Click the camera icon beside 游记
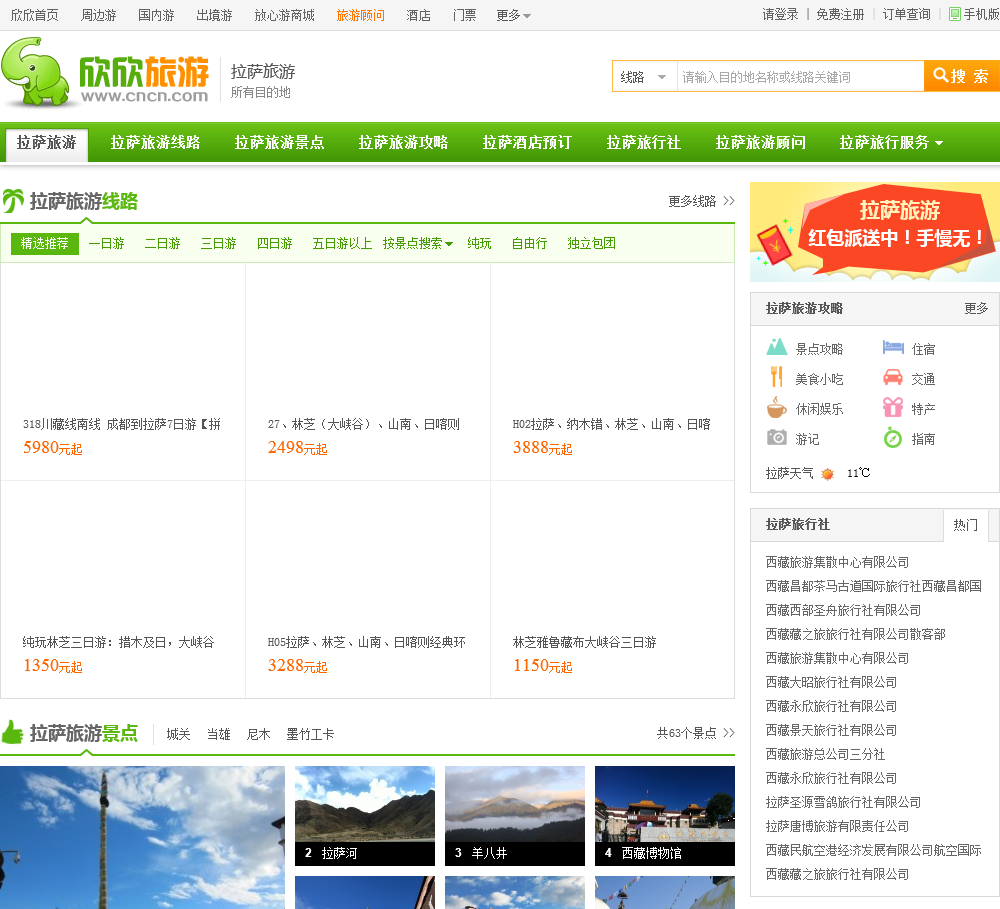This screenshot has height=909, width=1000. (x=776, y=437)
